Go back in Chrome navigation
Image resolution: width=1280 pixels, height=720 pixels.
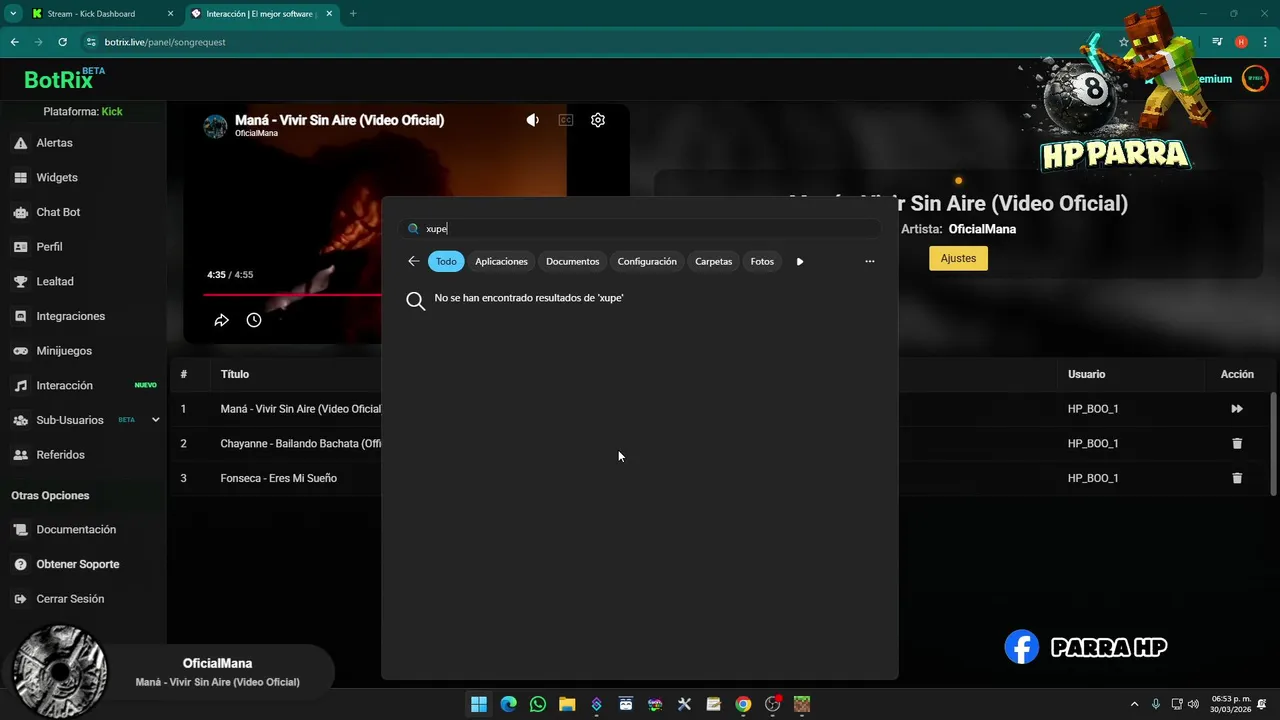(14, 42)
